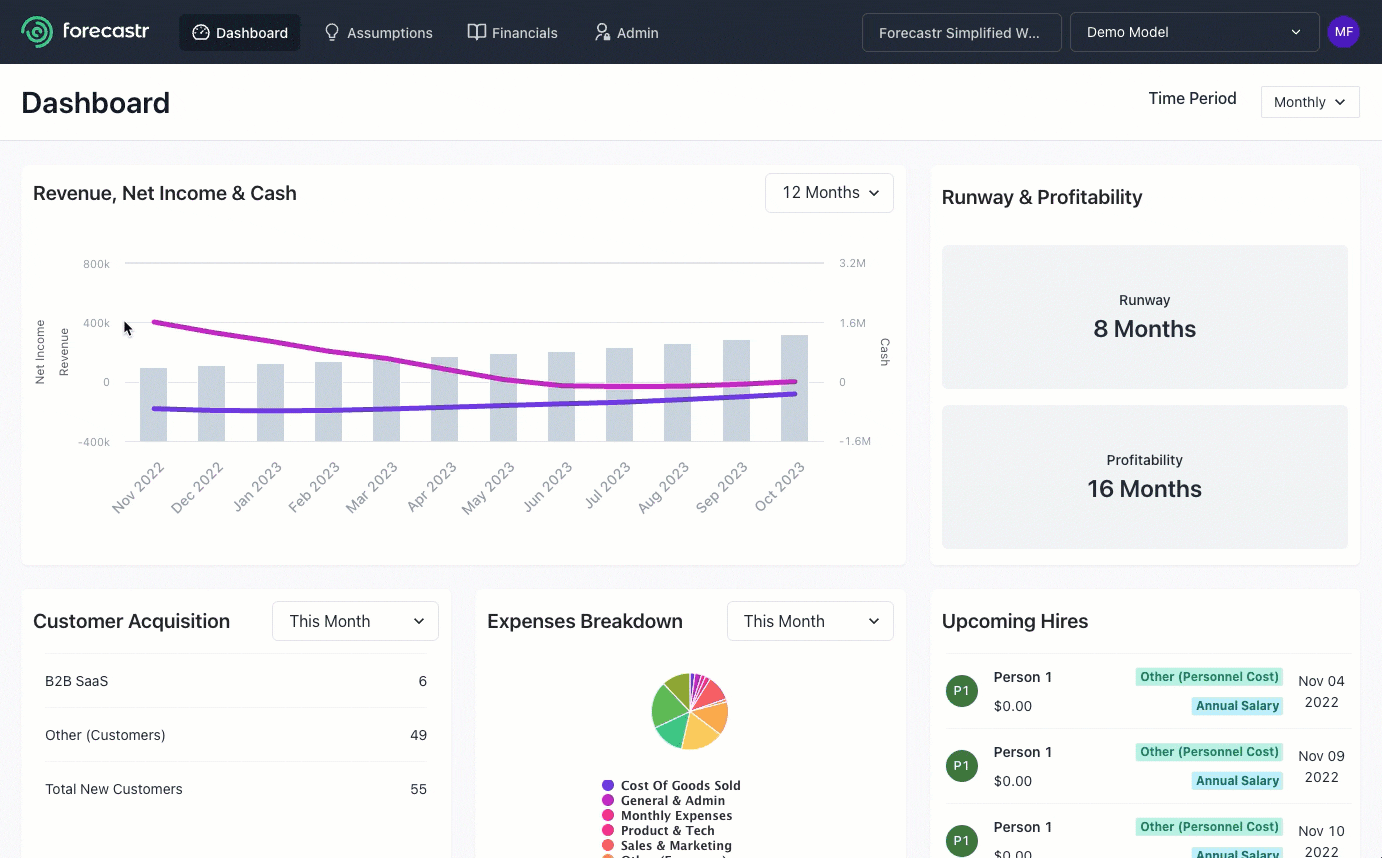This screenshot has height=858, width=1382.
Task: Open the Dashboard tab
Action: 240,32
